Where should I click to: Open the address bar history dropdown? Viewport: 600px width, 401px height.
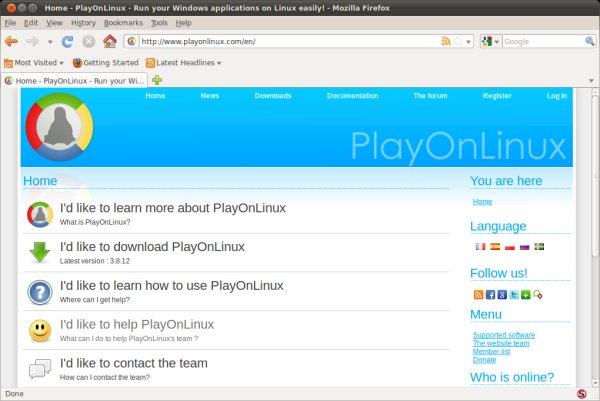click(x=468, y=42)
